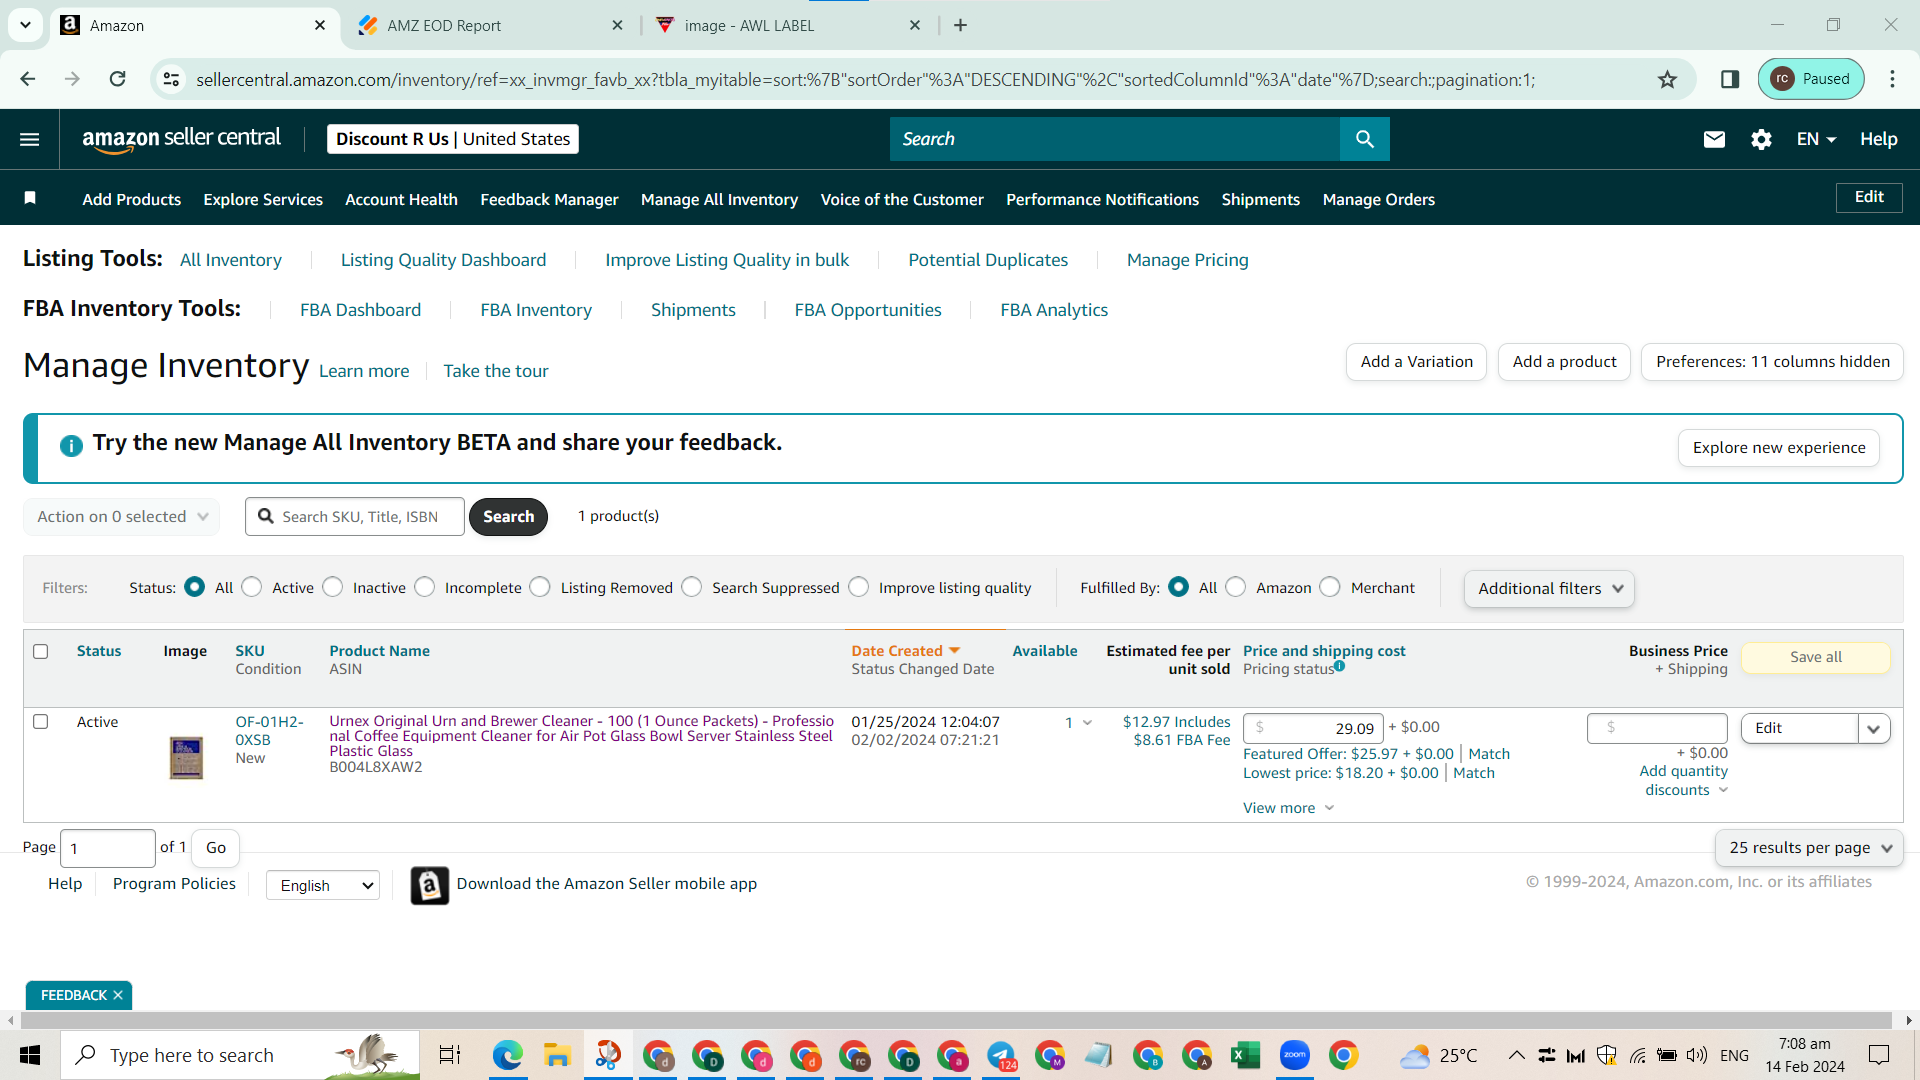Open Zoom from the taskbar
This screenshot has width=1920, height=1080.
pyautogui.click(x=1294, y=1055)
